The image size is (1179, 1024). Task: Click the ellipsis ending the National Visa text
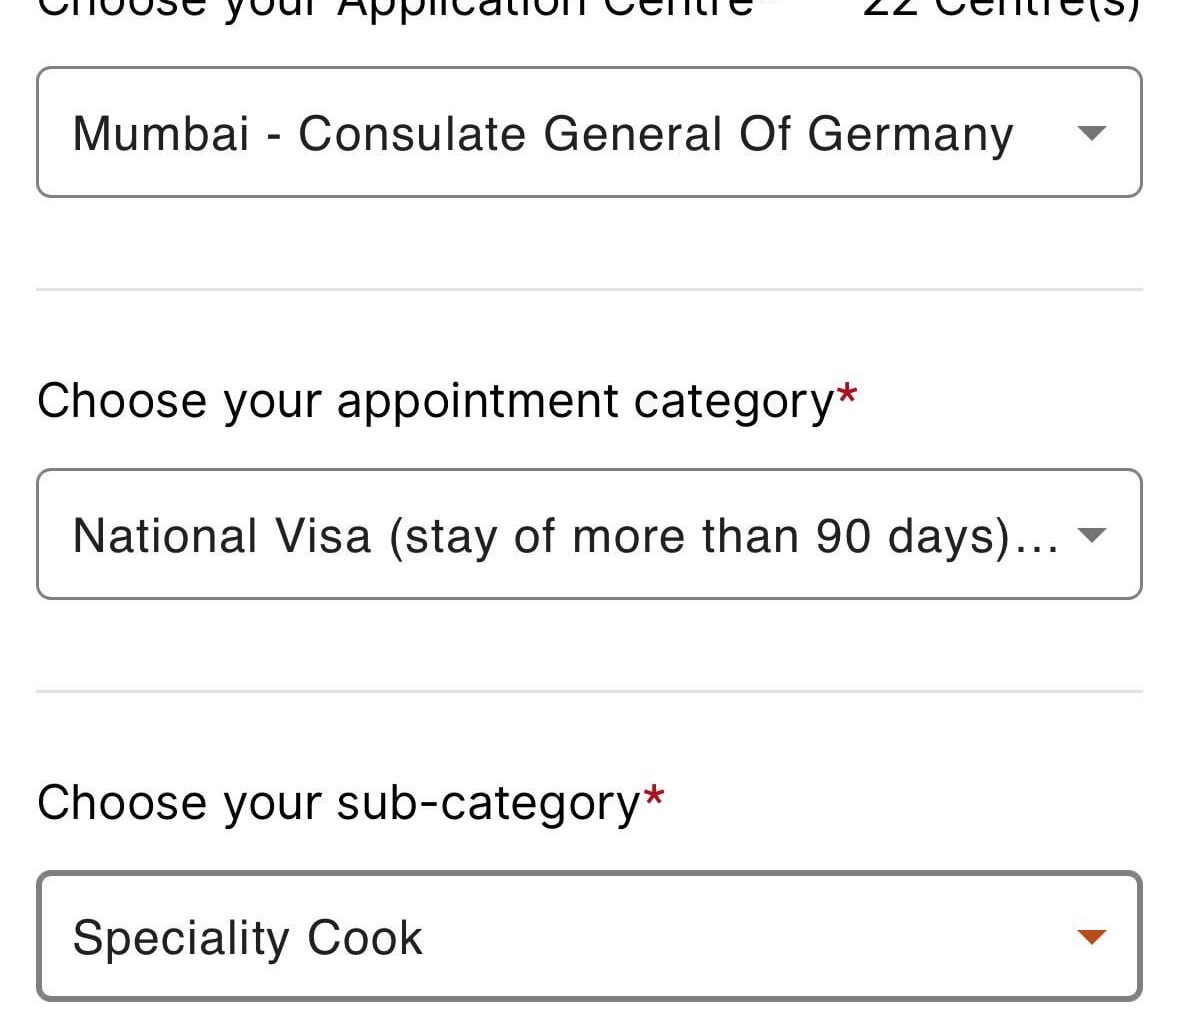[1040, 545]
